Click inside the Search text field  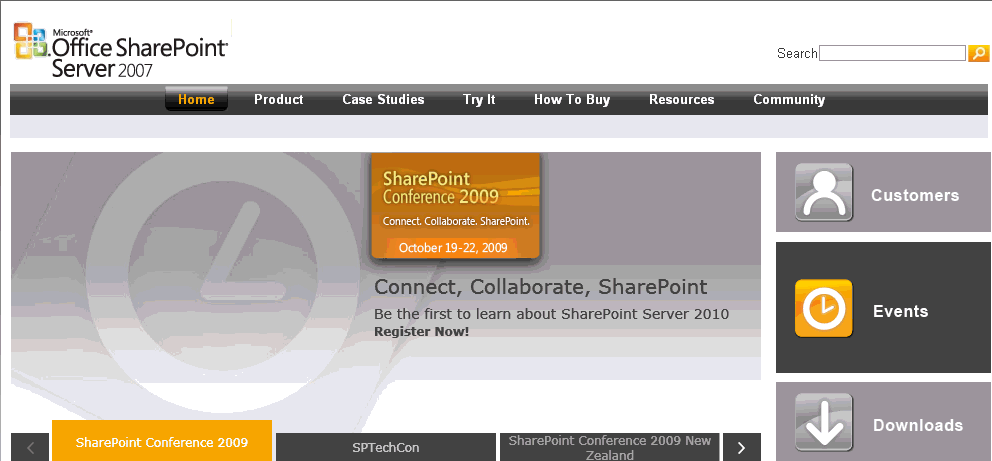click(x=892, y=53)
